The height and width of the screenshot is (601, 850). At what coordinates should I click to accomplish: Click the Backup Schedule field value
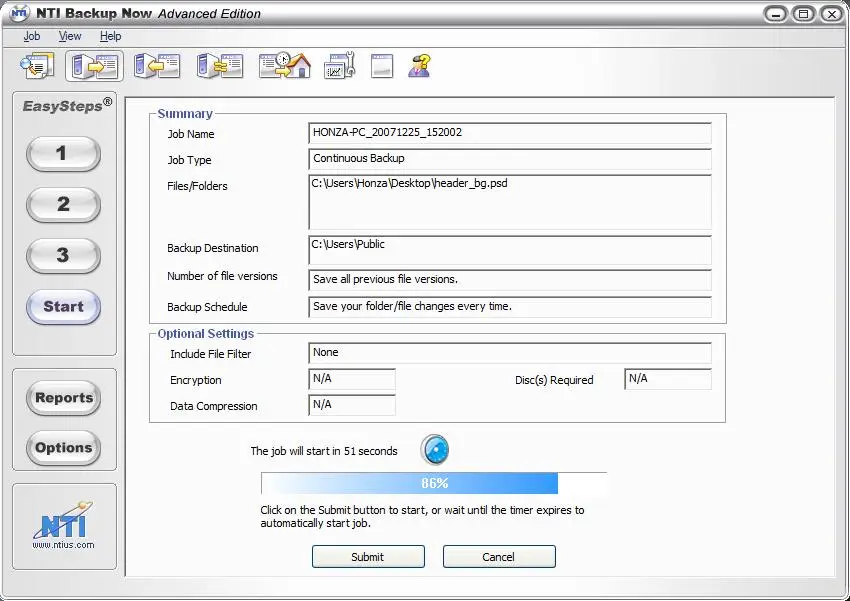(510, 307)
